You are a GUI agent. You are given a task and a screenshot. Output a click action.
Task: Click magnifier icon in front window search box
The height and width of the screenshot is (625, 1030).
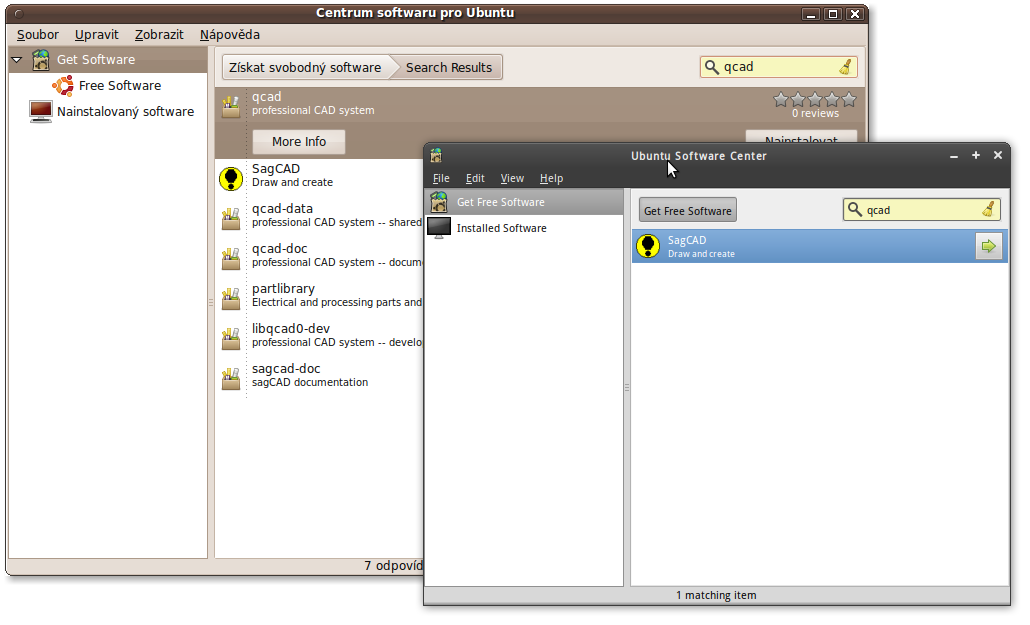(x=855, y=210)
